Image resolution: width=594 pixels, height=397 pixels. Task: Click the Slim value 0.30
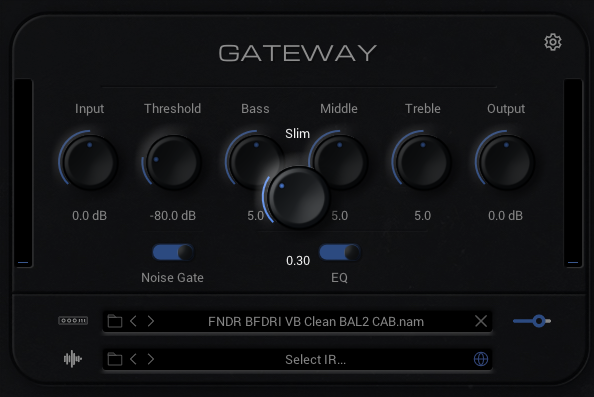(x=298, y=261)
